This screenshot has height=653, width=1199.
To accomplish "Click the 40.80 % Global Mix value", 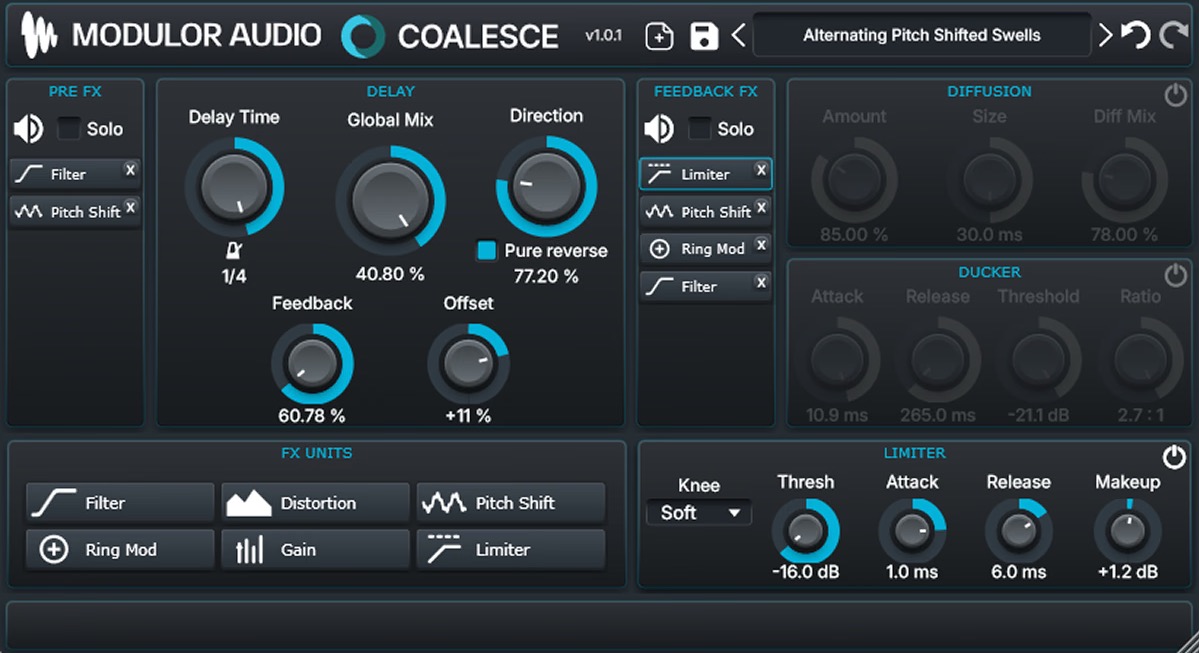I will [390, 274].
